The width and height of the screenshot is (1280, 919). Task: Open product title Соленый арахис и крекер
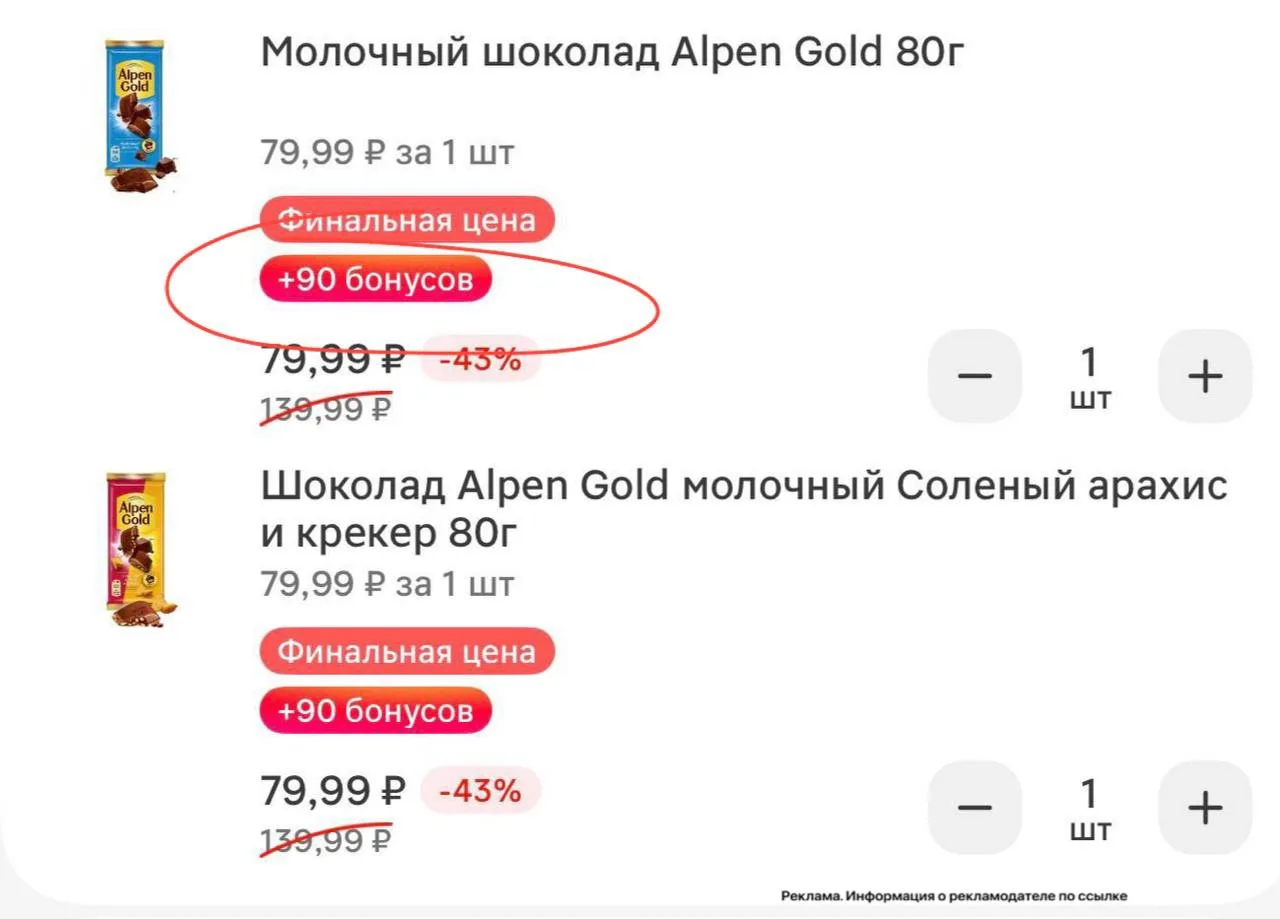[x=744, y=509]
